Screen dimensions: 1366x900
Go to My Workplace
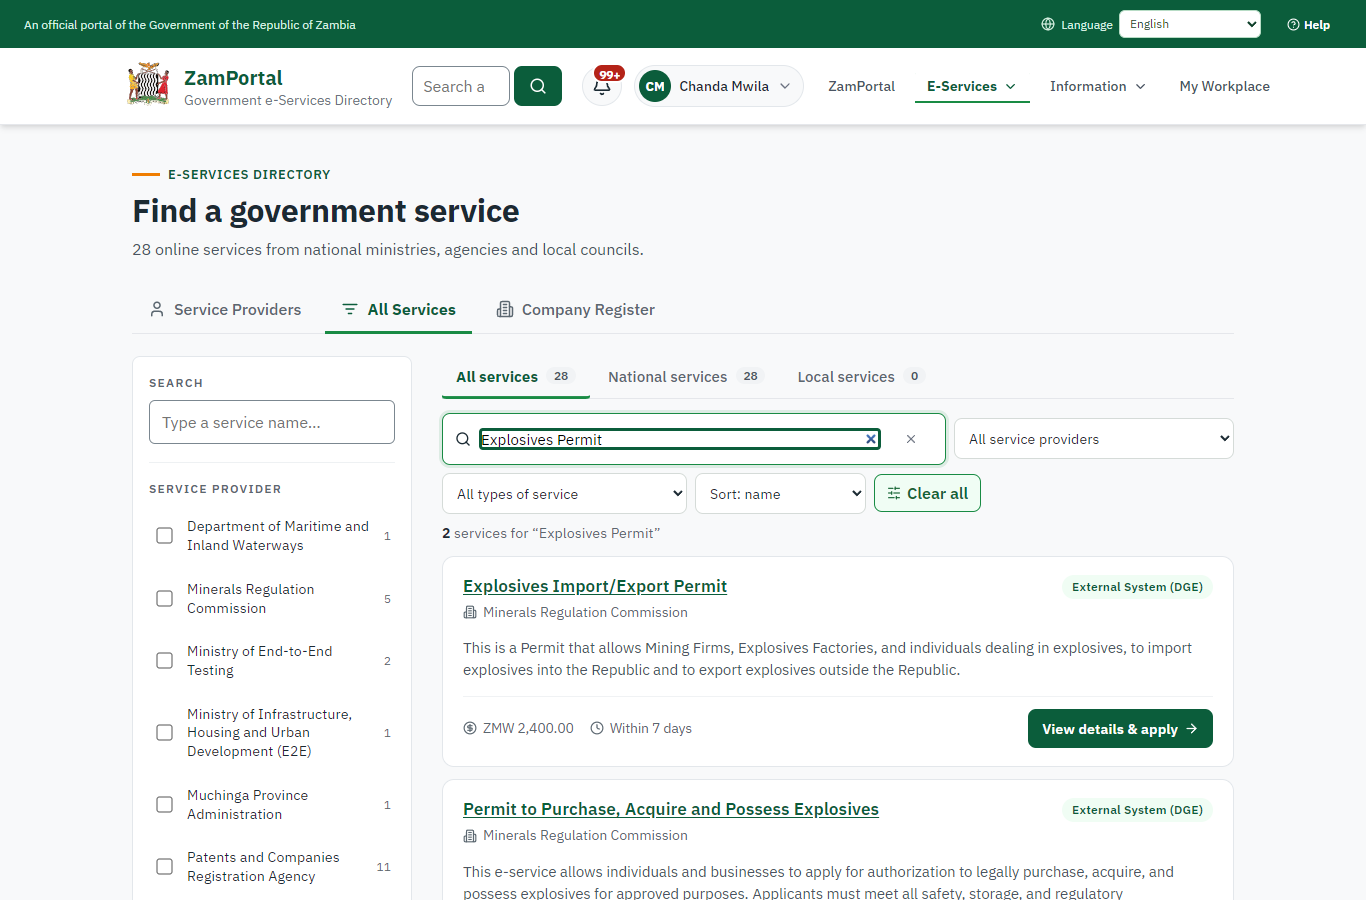(x=1224, y=86)
